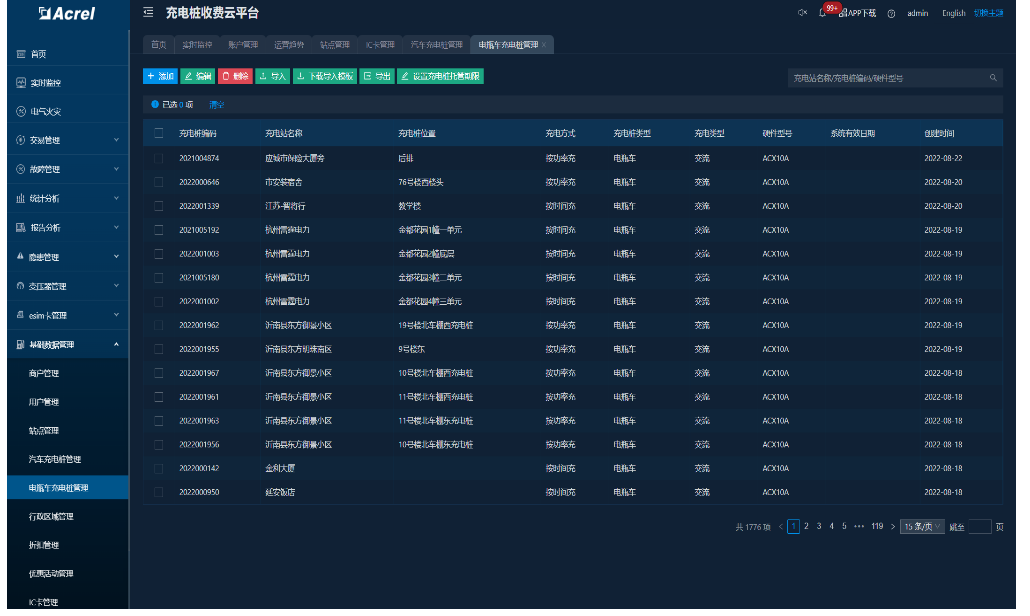Tick the select-all checkbox in table header

159,133
